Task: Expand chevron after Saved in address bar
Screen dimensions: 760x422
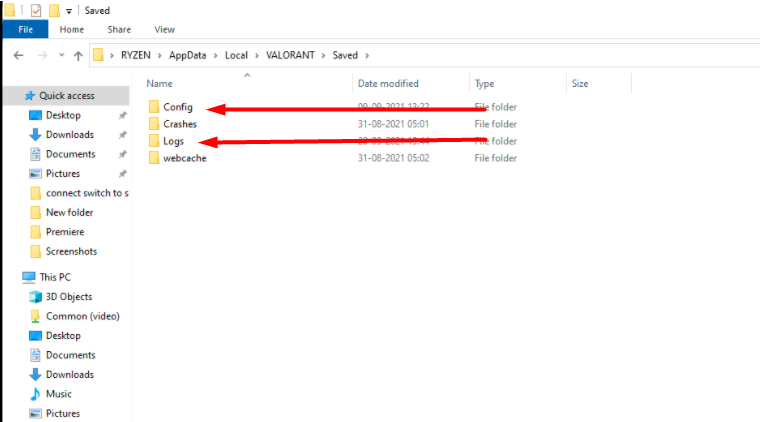Action: [367, 56]
